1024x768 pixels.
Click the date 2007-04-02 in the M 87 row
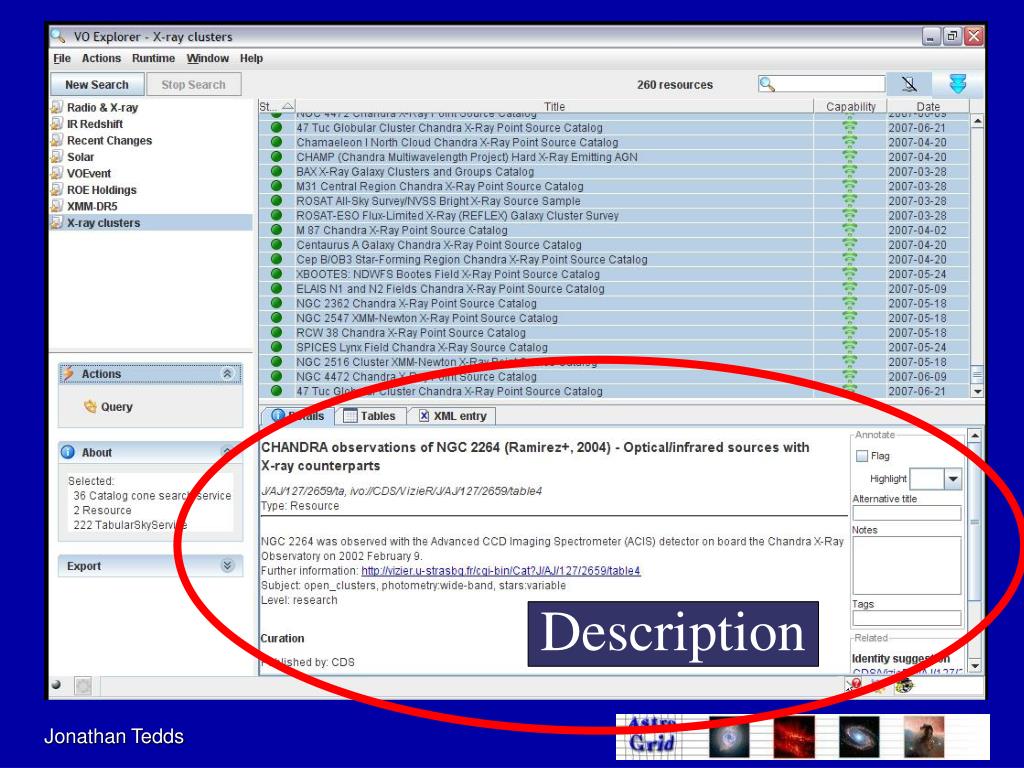[917, 230]
